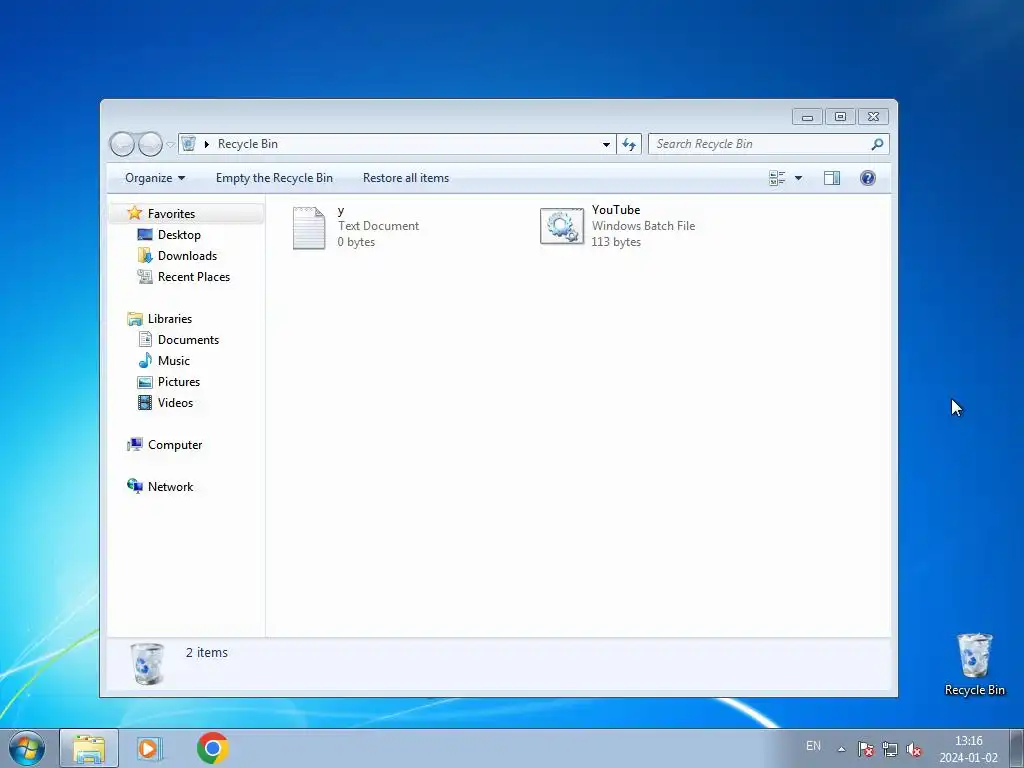Open Desktop in Favorites
Viewport: 1024px width, 768px height.
179,234
